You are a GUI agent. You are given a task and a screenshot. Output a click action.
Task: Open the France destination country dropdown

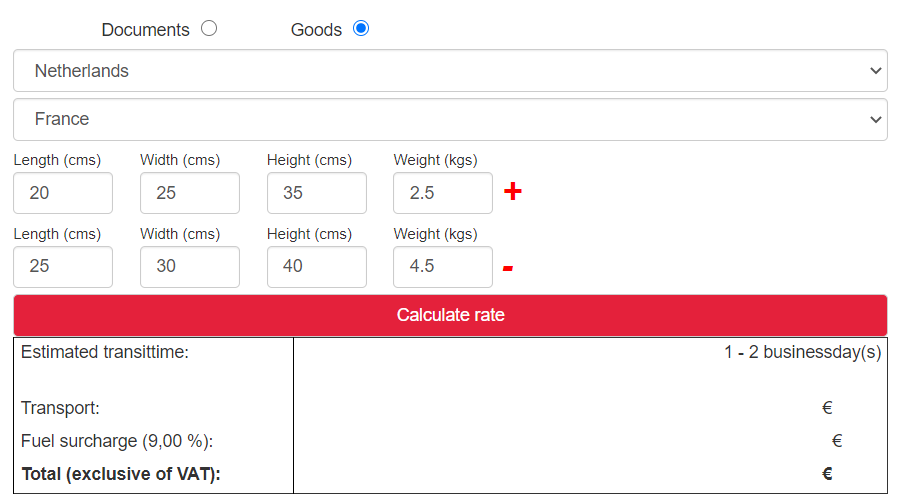coord(450,119)
